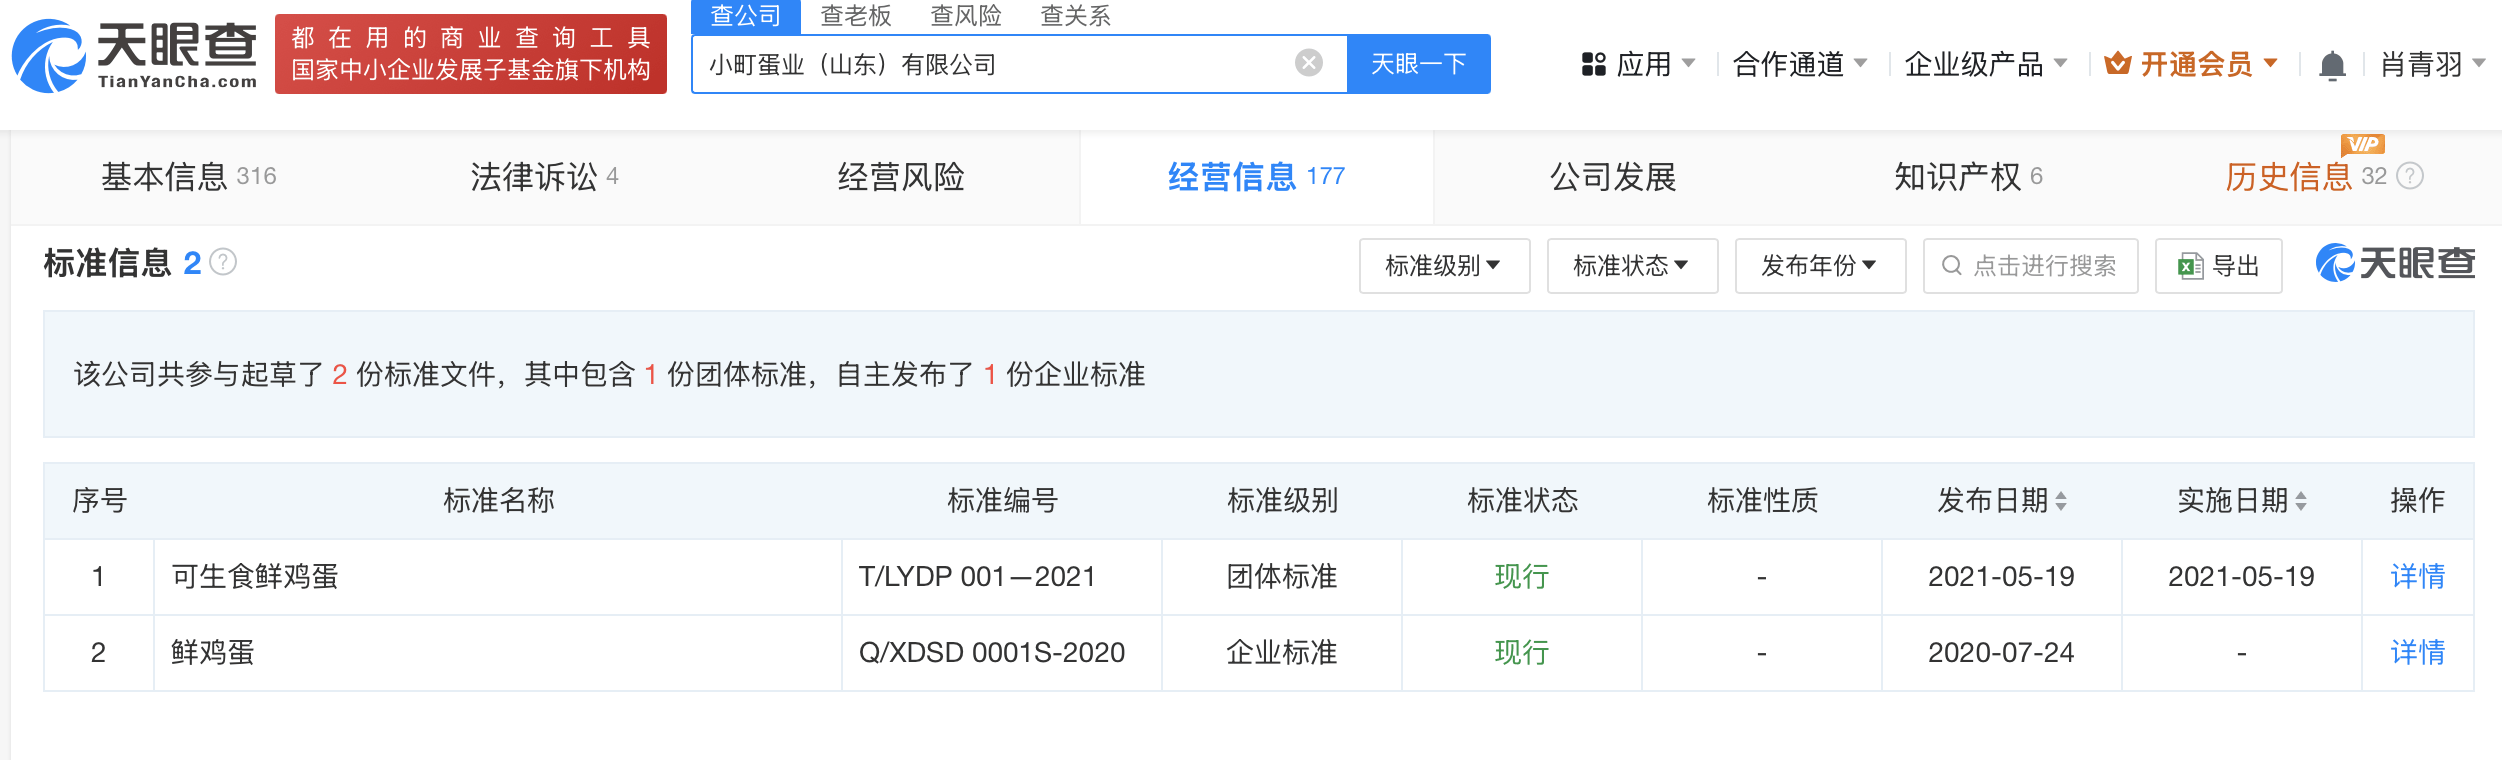
Task: Open the 基本信息 tab
Action: (x=188, y=177)
